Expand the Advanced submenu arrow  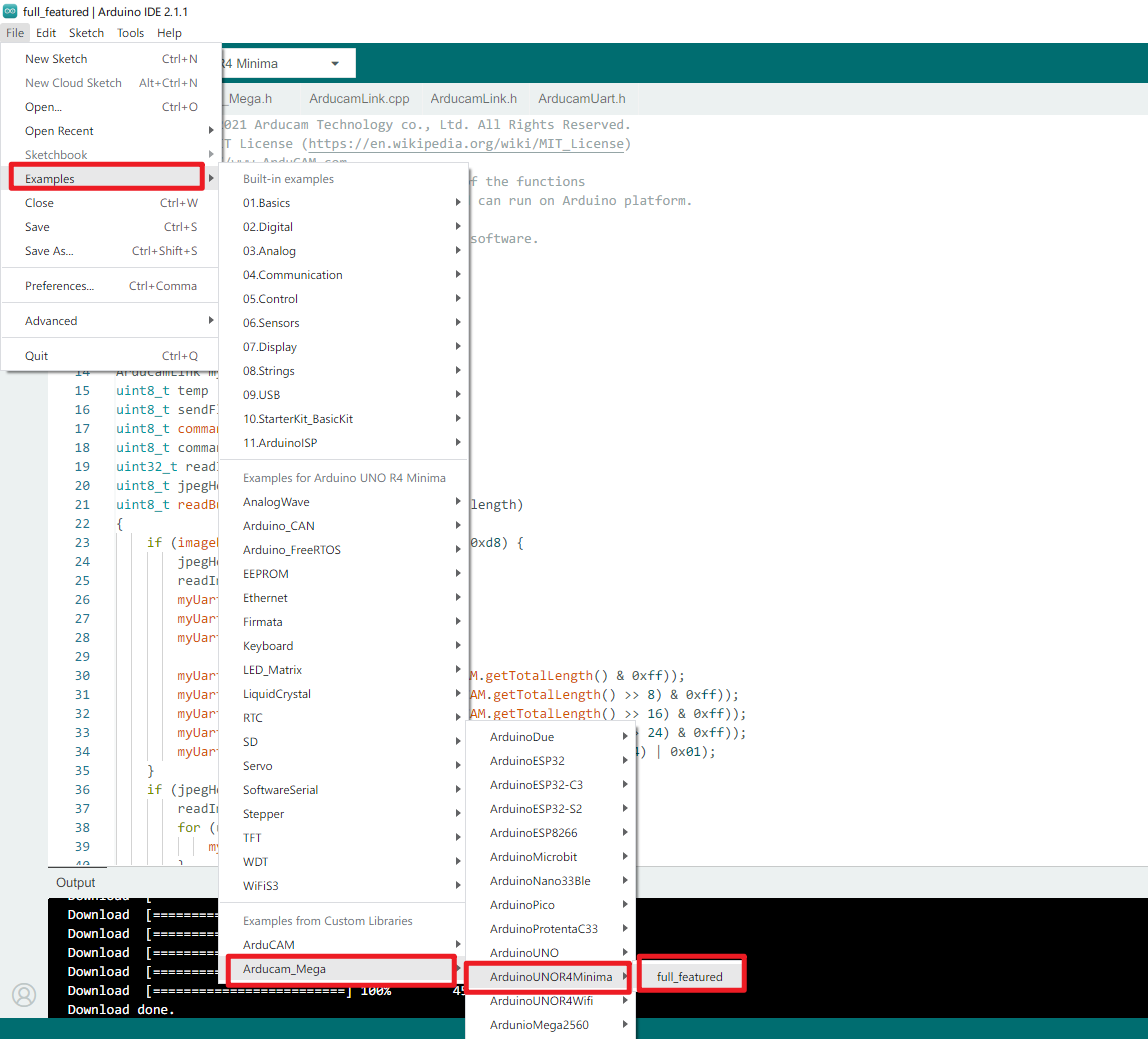point(211,321)
